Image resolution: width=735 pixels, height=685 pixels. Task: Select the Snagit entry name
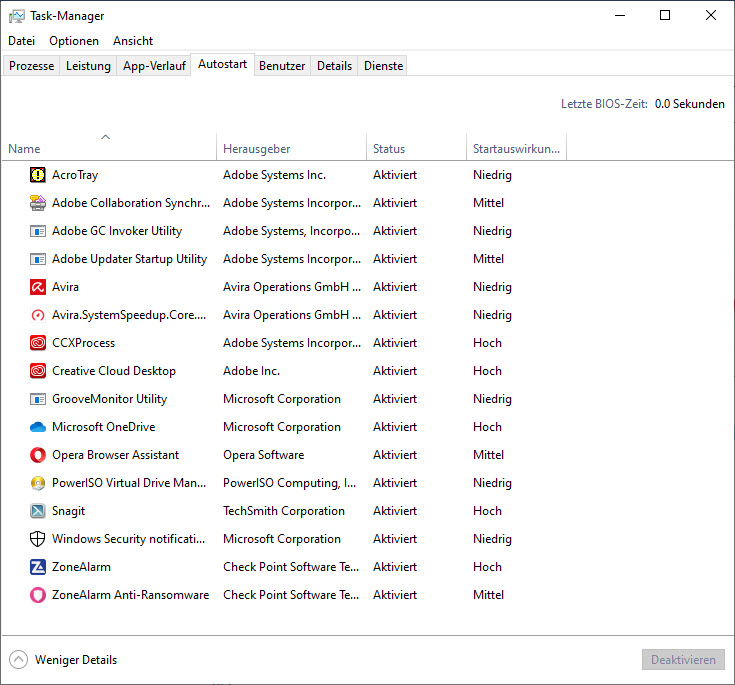[x=68, y=511]
